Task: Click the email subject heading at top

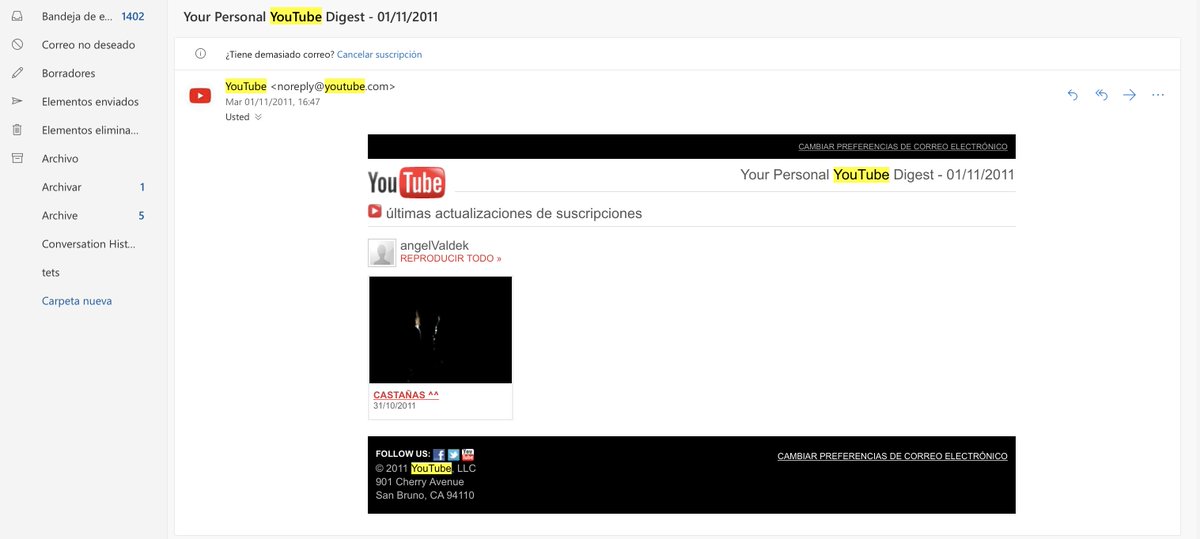Action: (x=310, y=17)
